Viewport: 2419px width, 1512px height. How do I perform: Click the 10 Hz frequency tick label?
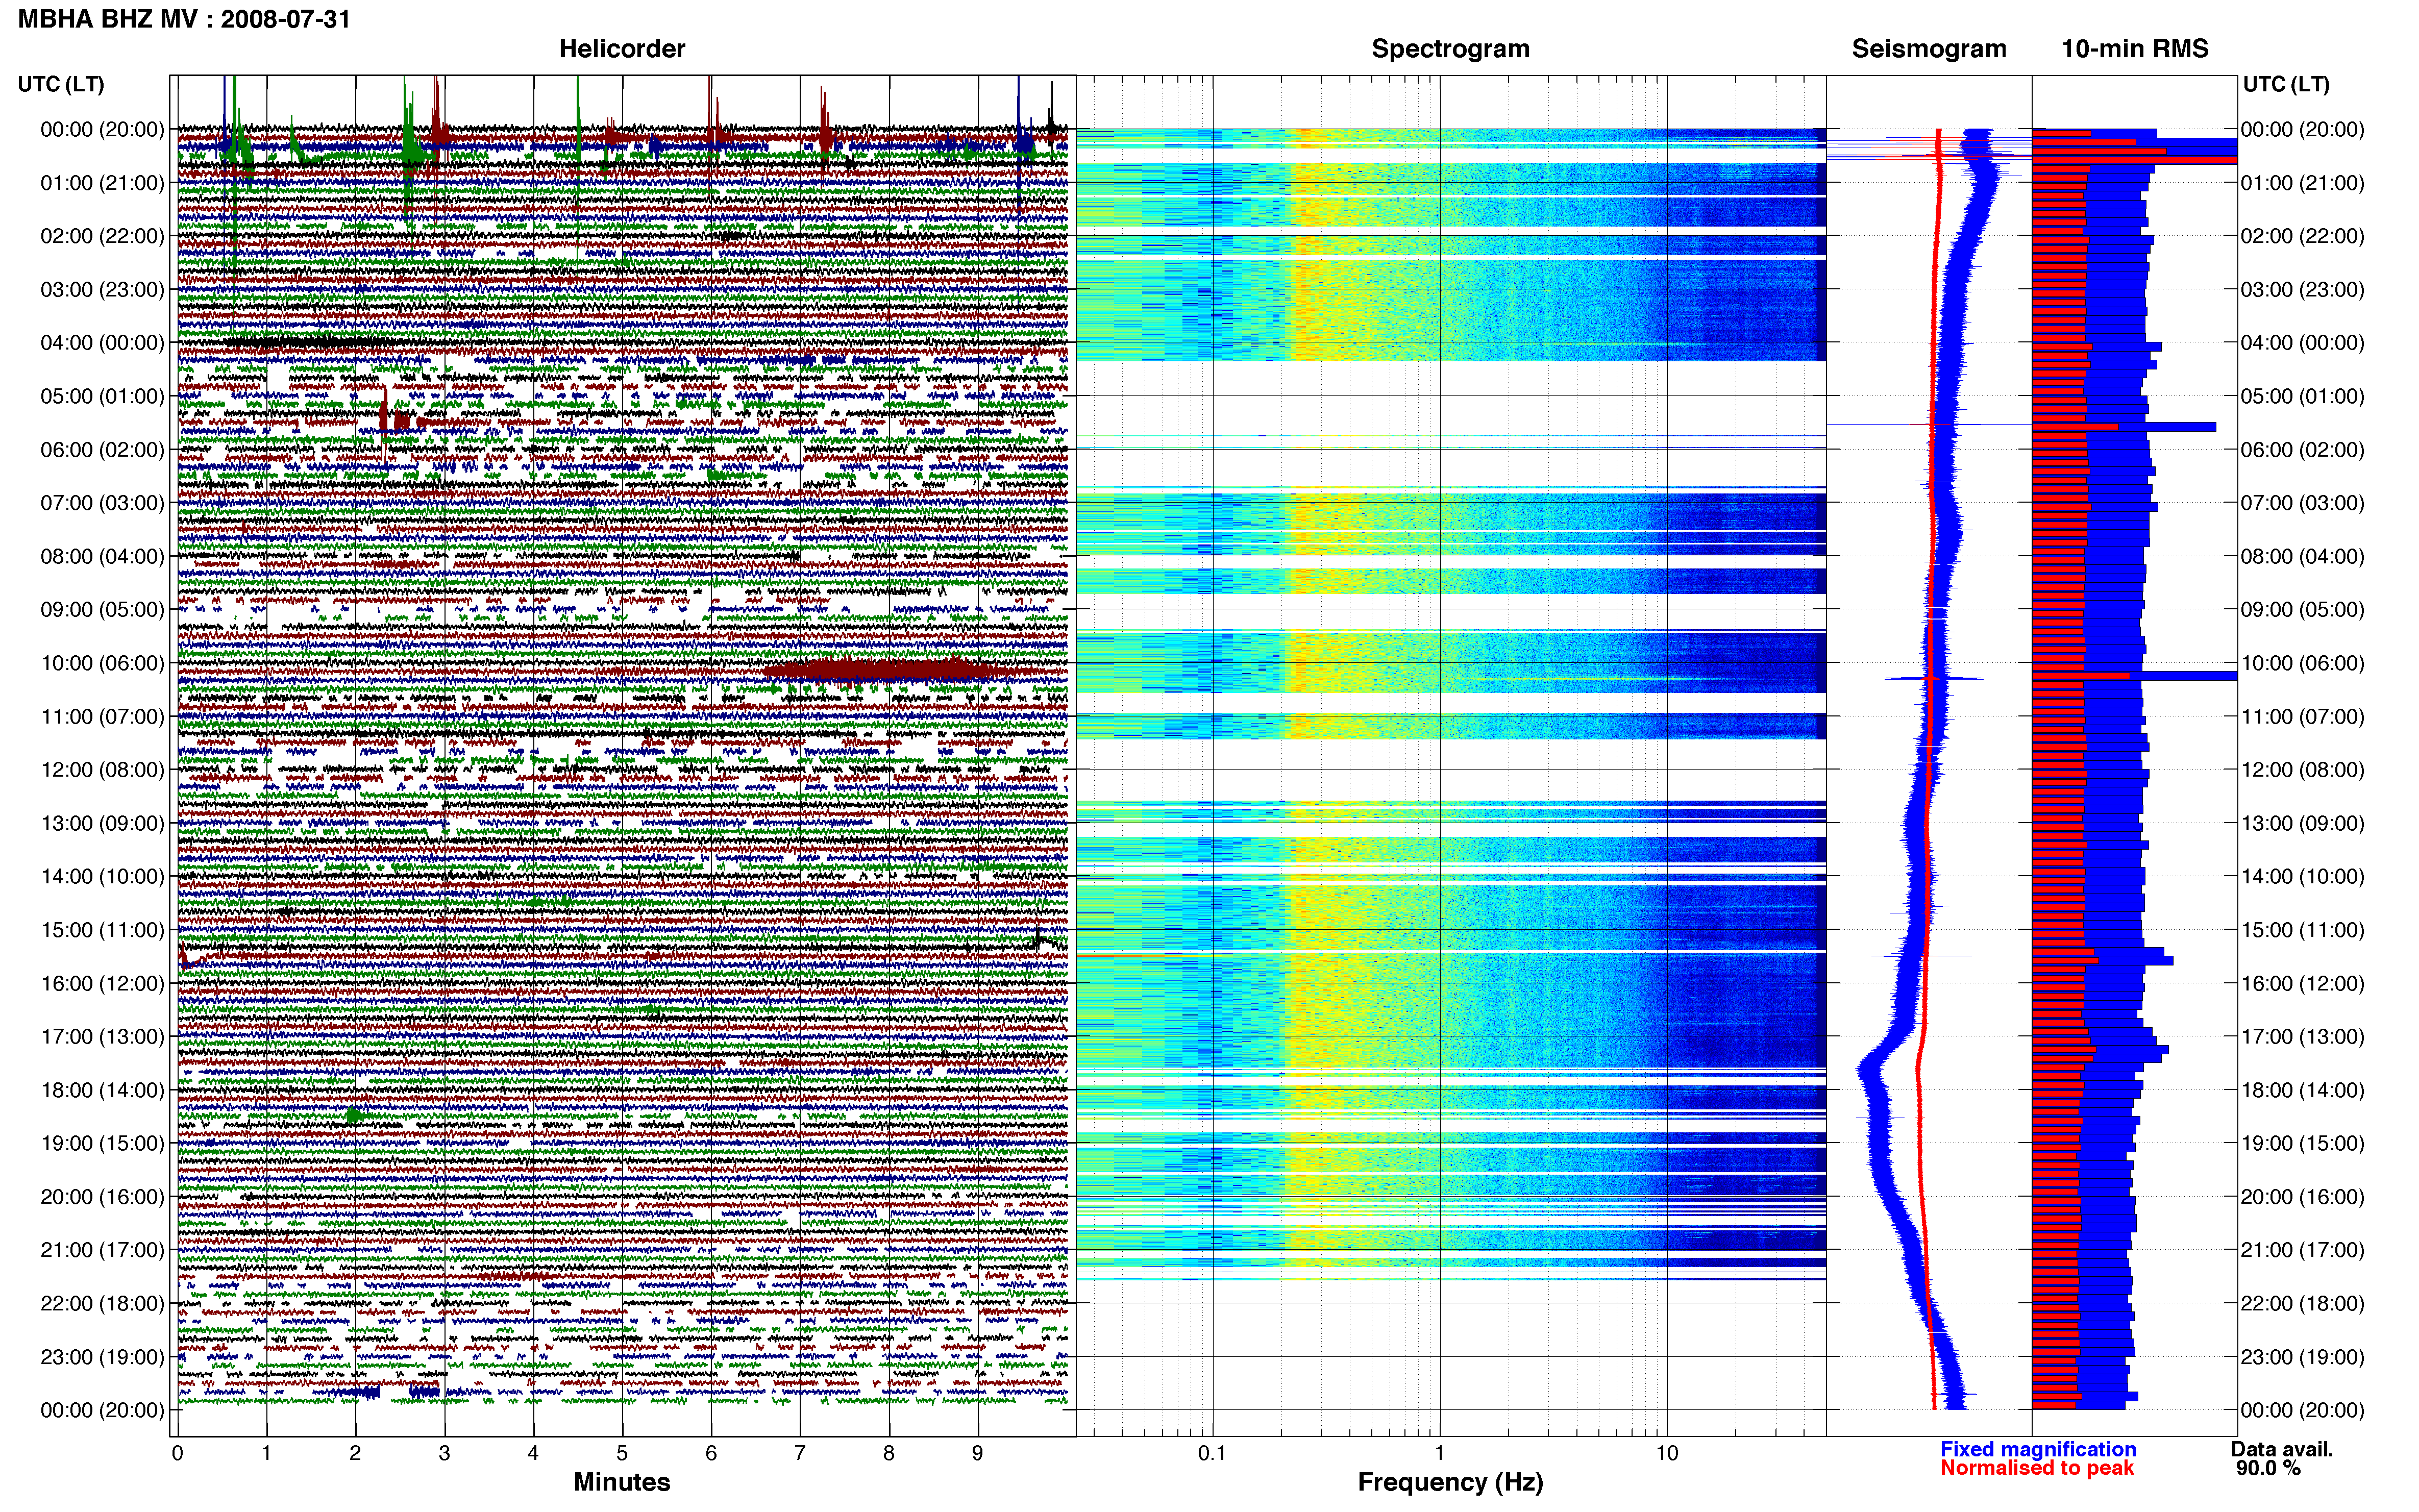coord(1666,1453)
